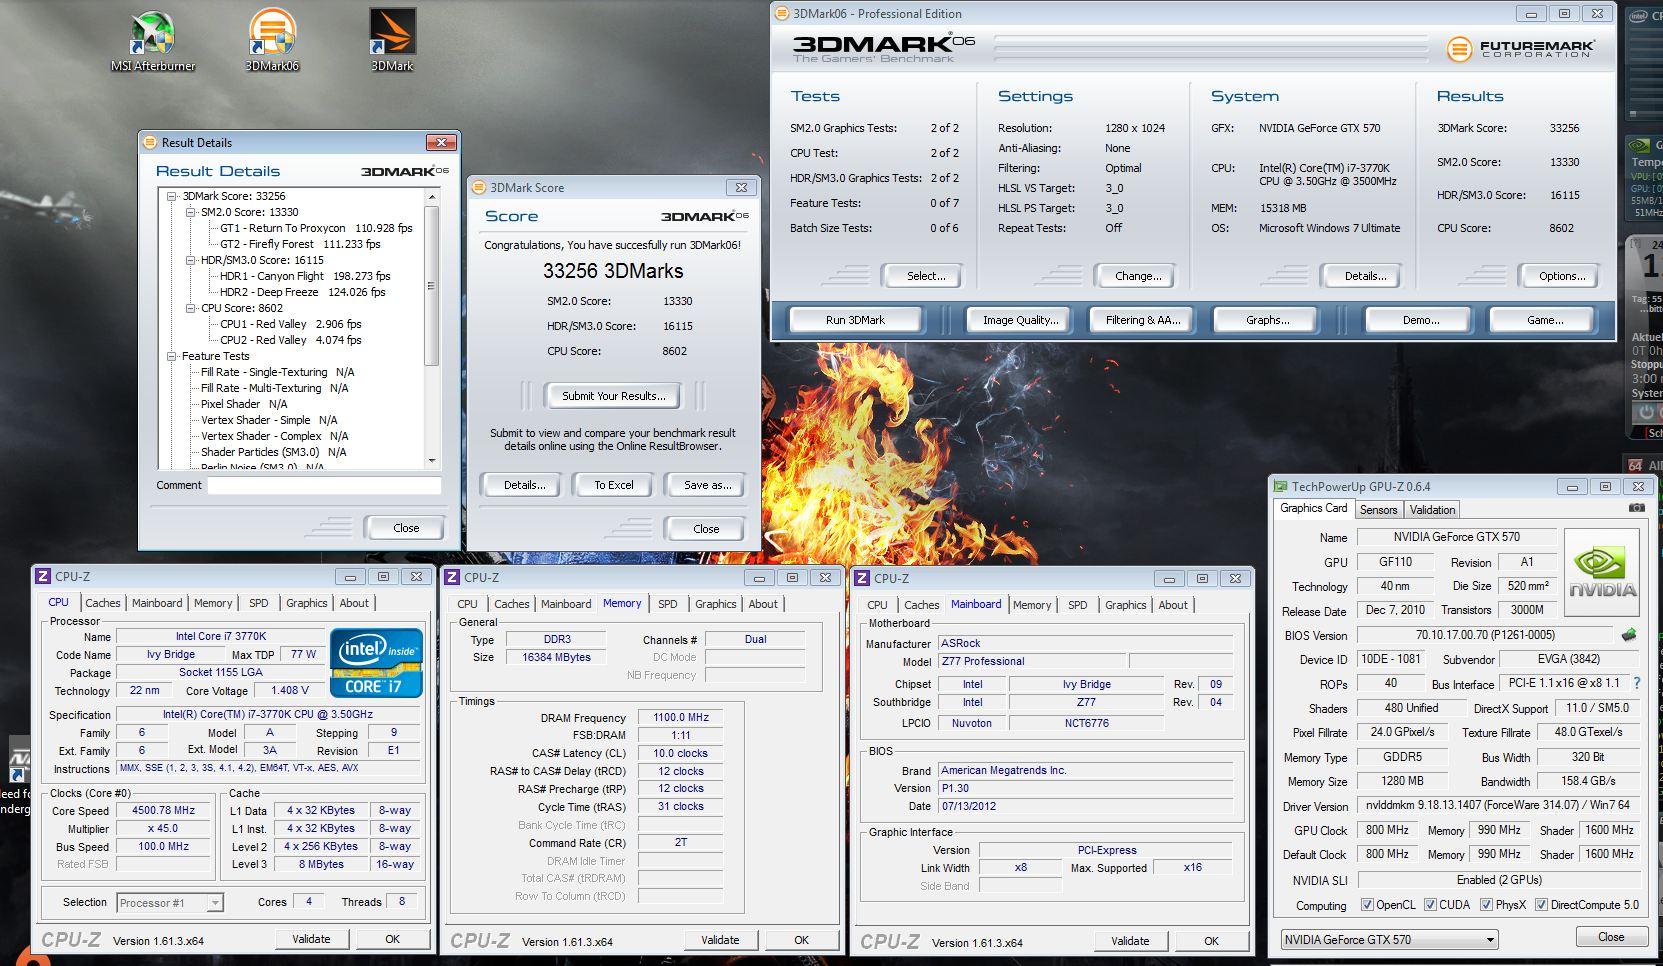
Task: Click the Result Details scrollbar down arrow
Action: pyautogui.click(x=431, y=461)
